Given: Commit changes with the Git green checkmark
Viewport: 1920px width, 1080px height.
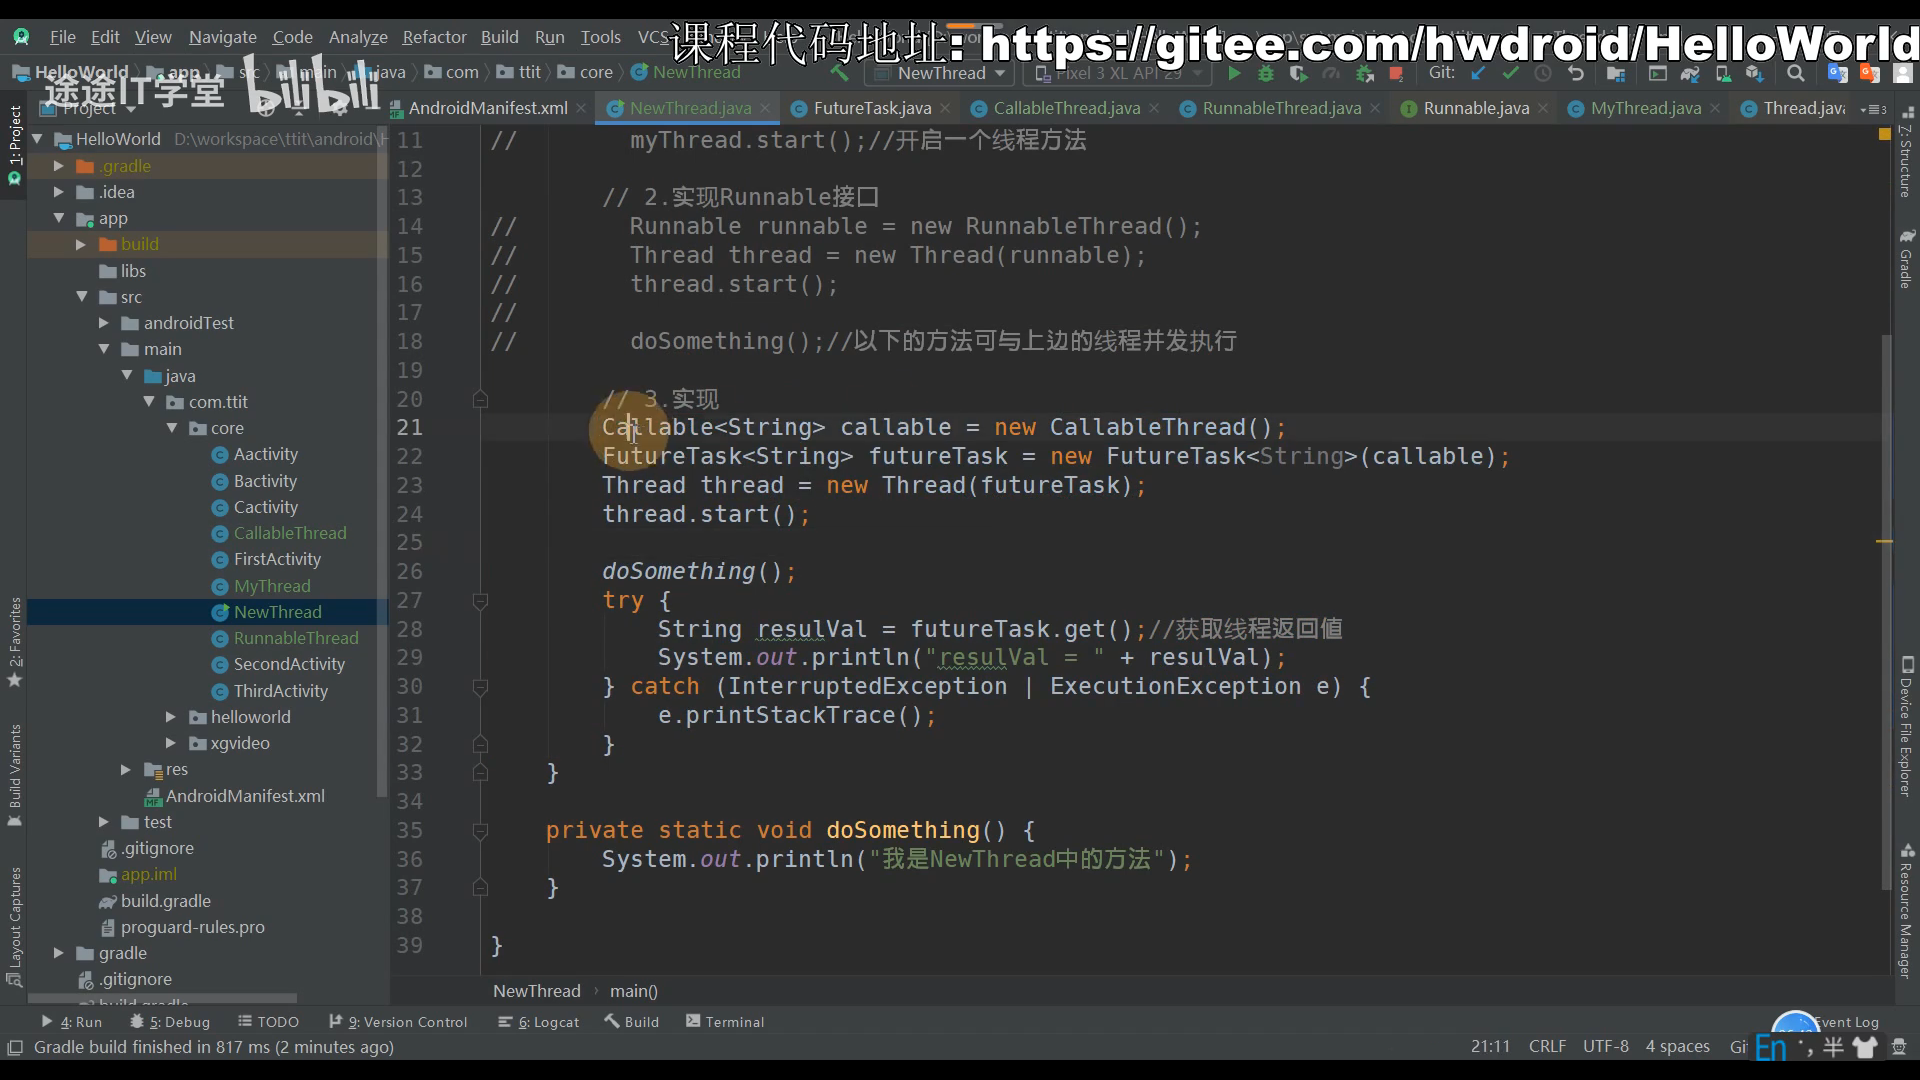Looking at the screenshot, I should pos(1510,73).
